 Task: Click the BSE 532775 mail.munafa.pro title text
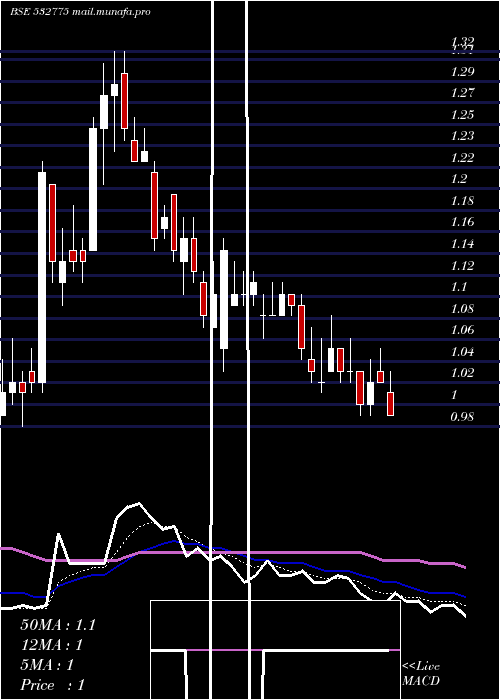point(80,12)
